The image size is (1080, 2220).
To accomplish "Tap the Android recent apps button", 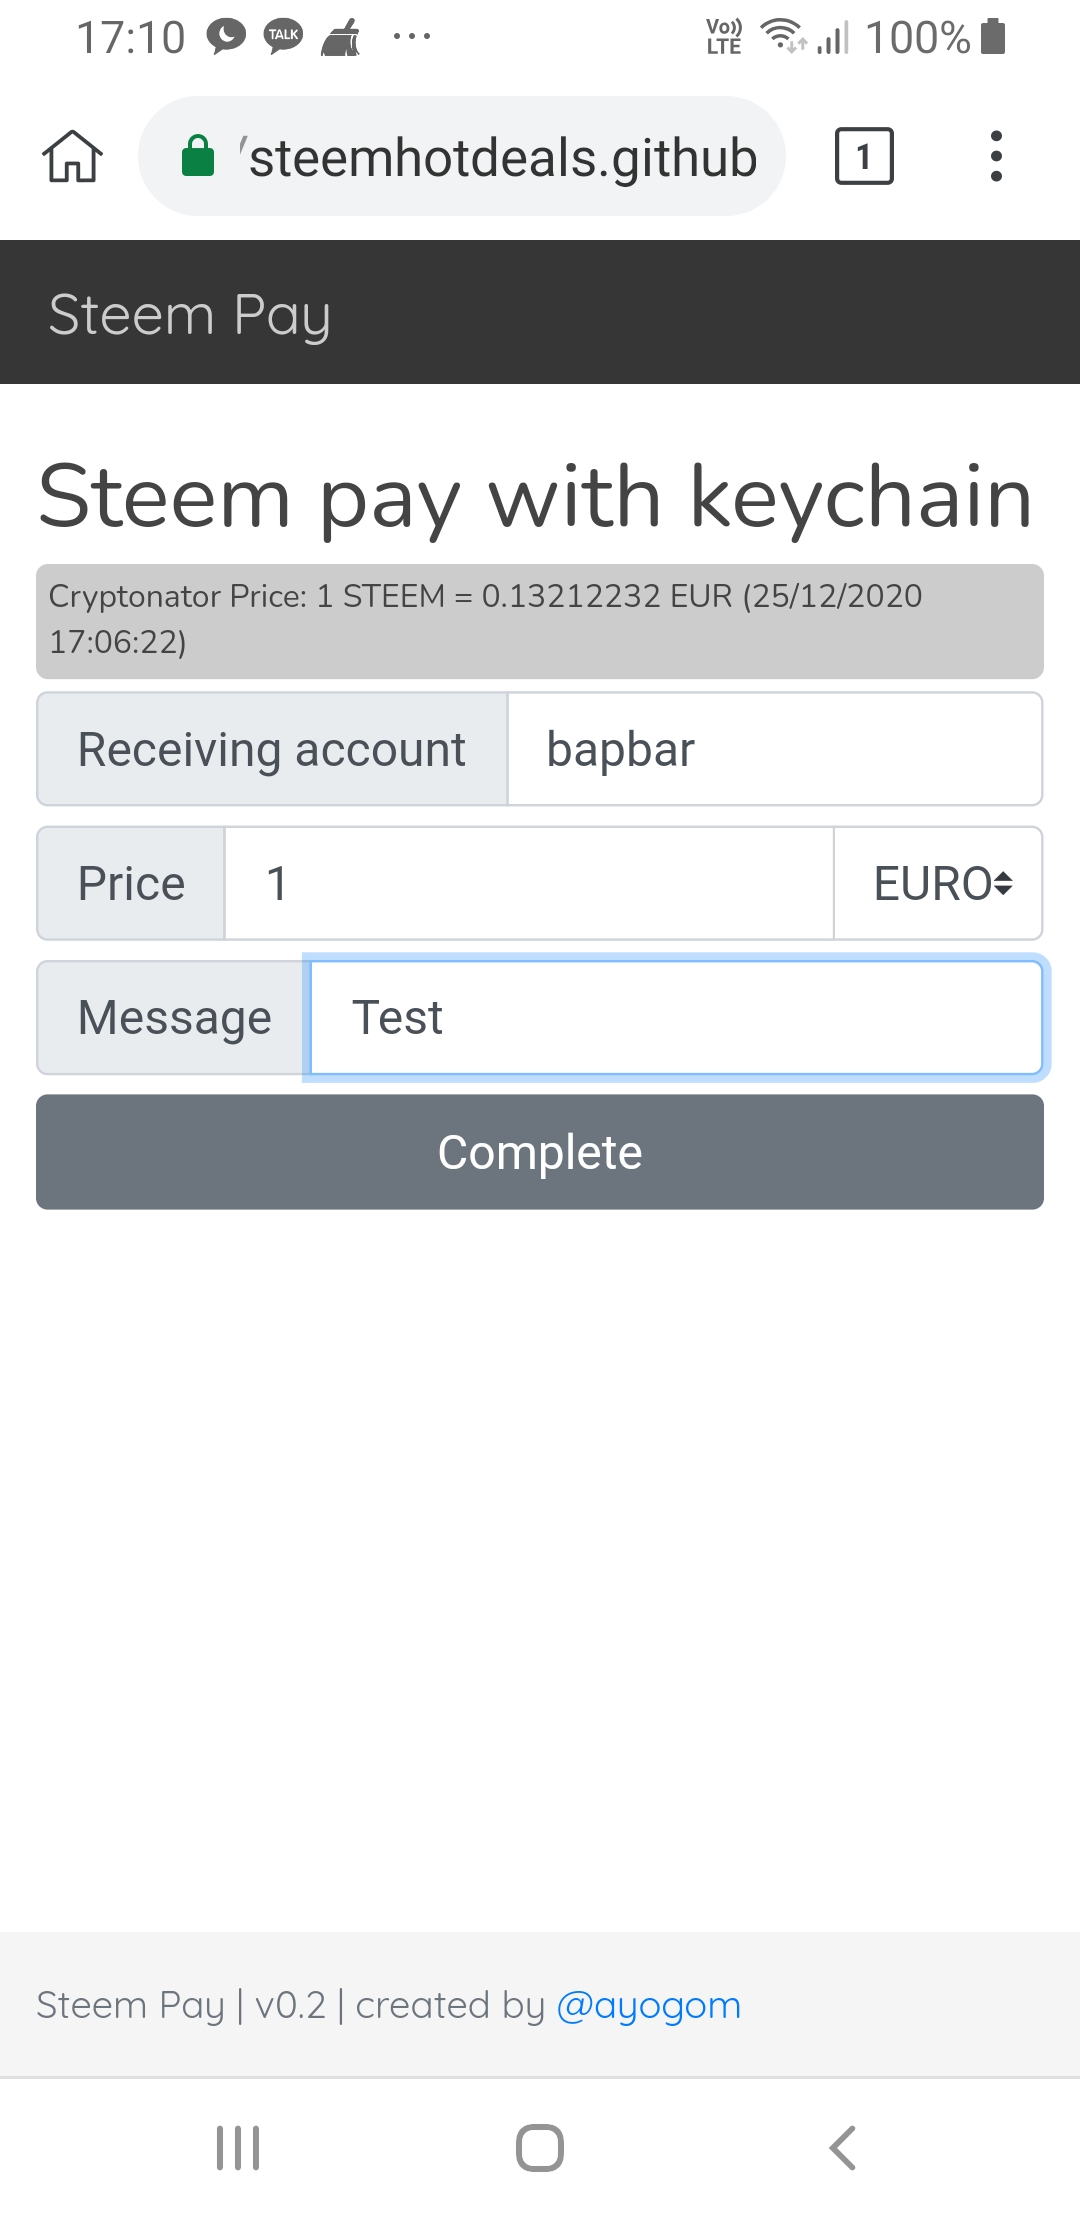I will click(x=238, y=2147).
